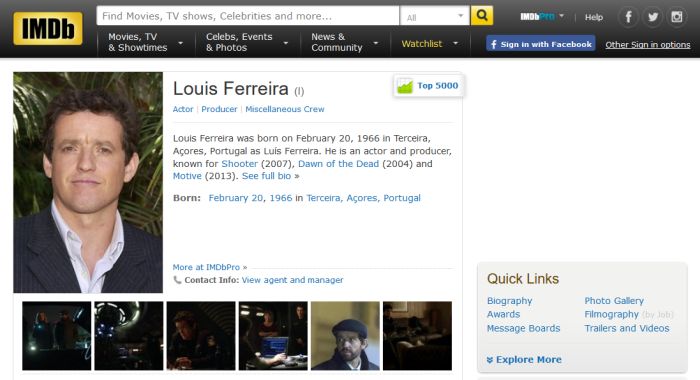Click Louis Ferreira's main portrait photo

tap(88, 182)
